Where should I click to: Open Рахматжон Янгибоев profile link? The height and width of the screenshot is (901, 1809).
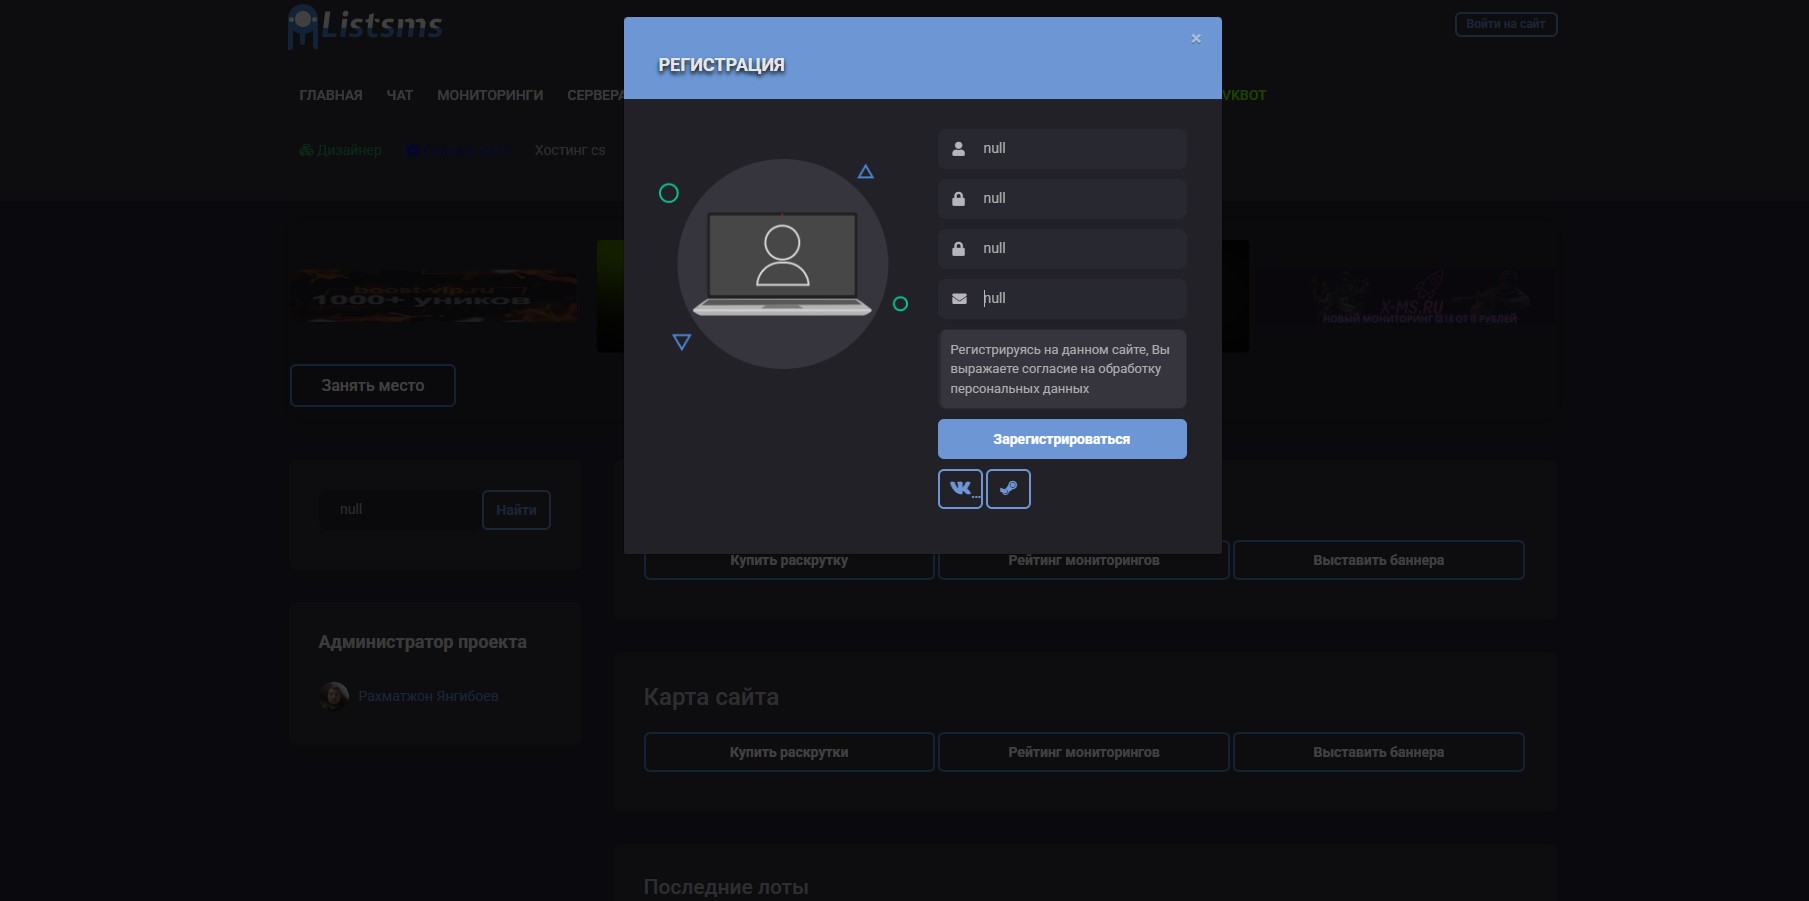(x=428, y=697)
